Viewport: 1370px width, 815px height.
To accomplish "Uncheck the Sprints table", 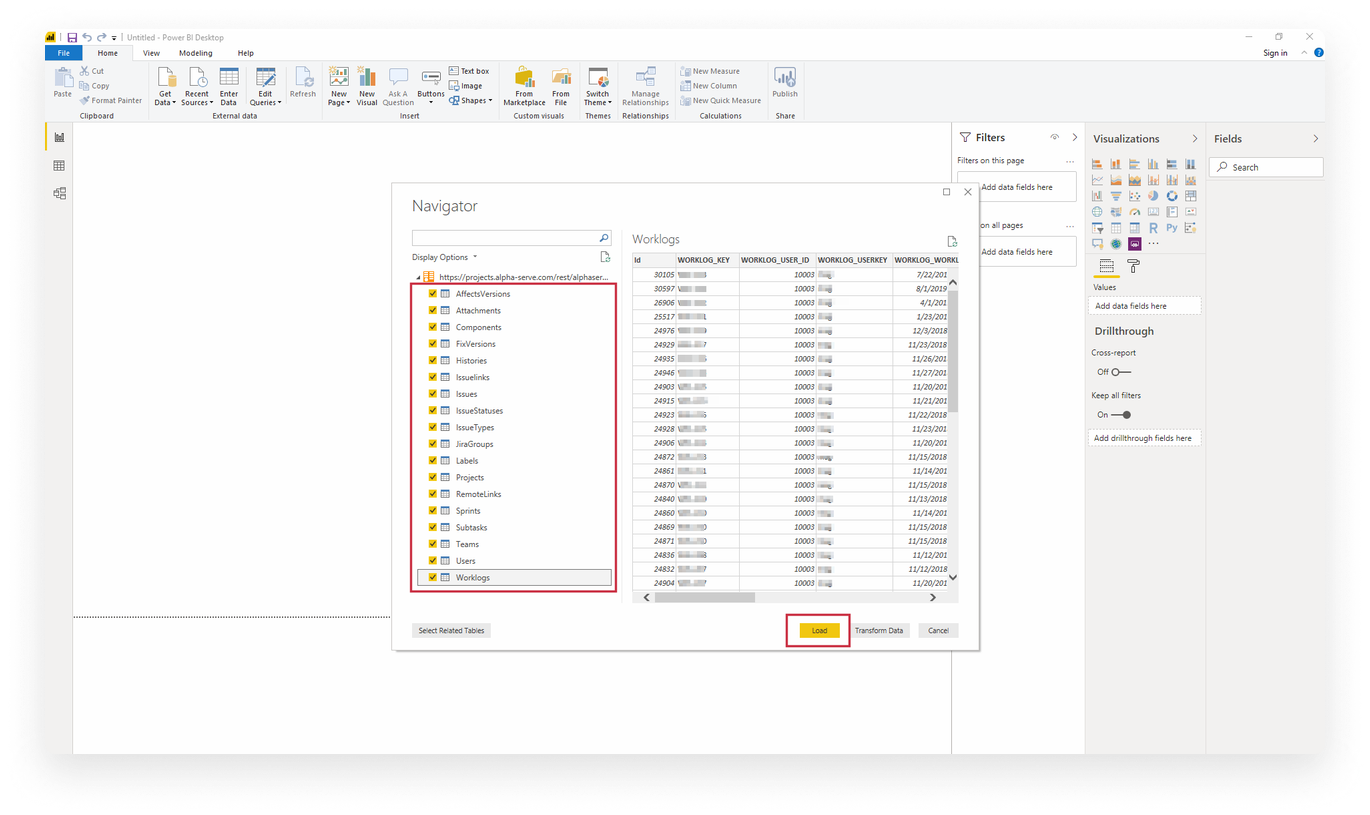I will point(433,510).
